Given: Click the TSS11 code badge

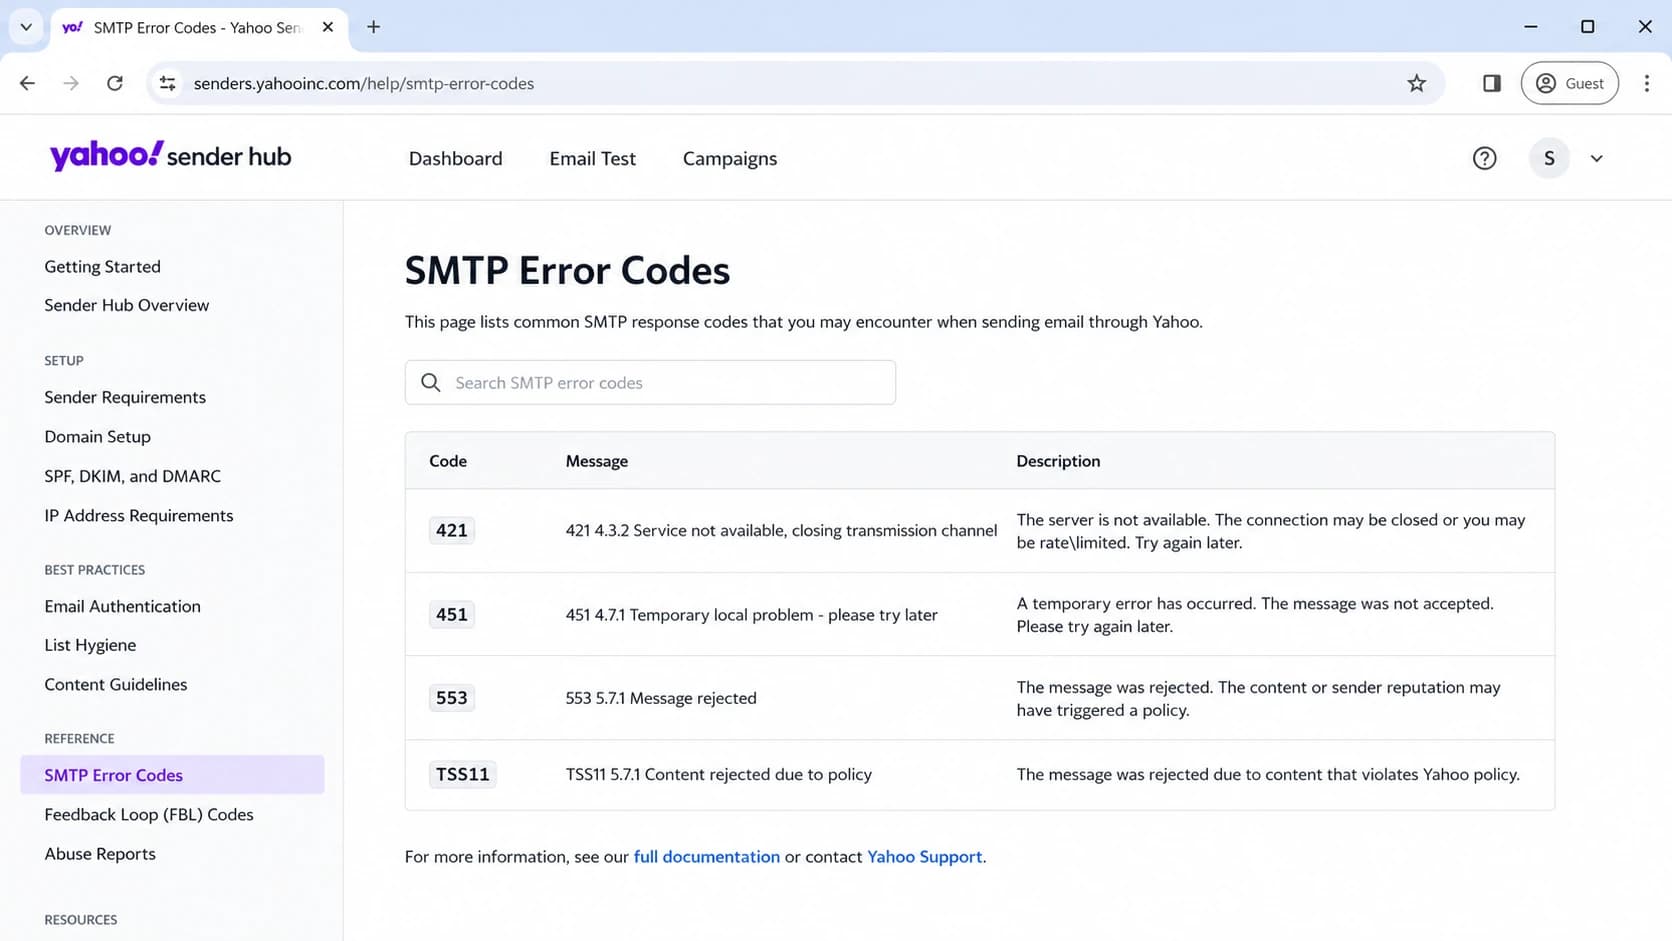Looking at the screenshot, I should pos(462,774).
